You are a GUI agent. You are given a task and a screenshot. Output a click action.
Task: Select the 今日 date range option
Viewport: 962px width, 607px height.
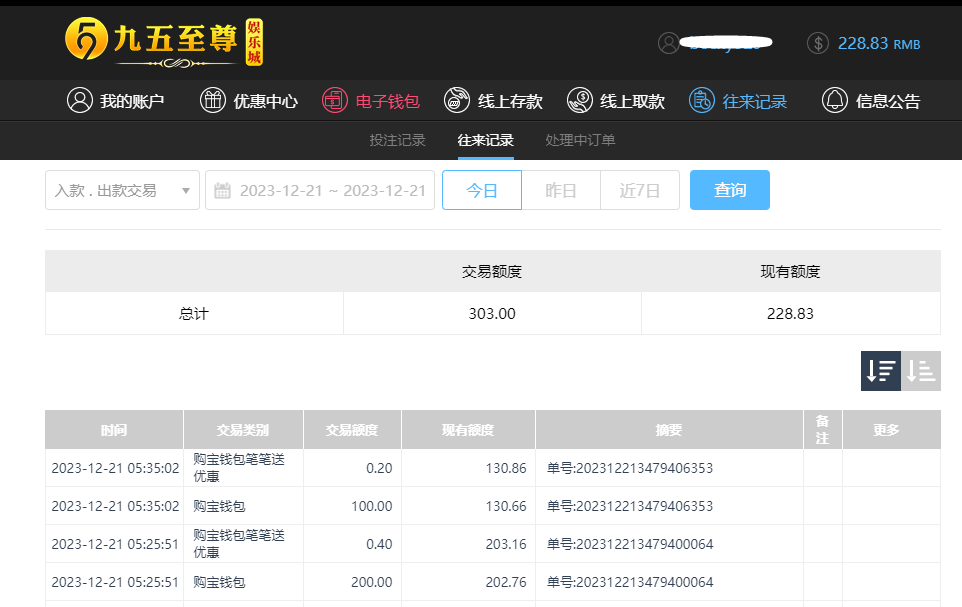482,190
